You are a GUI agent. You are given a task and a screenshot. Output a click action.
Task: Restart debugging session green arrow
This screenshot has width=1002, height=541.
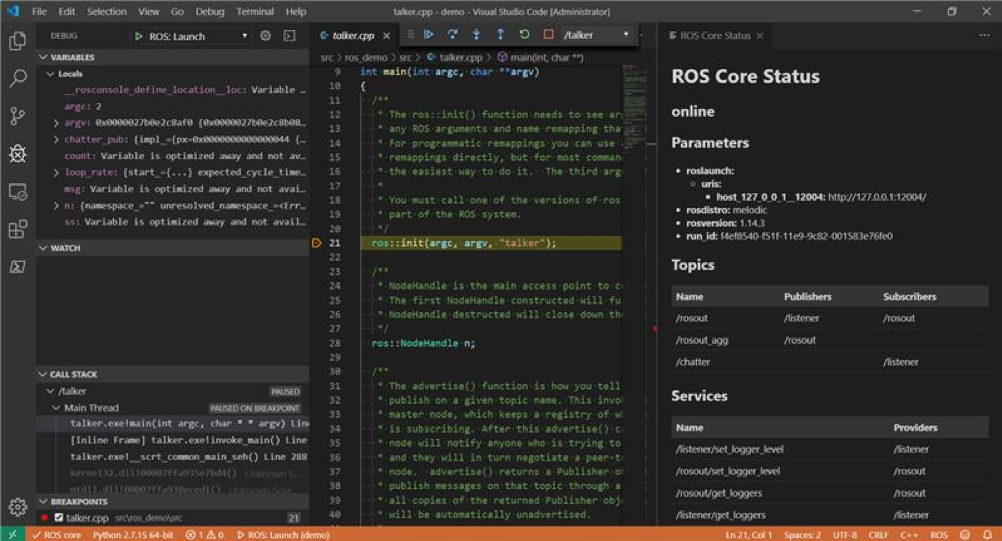coord(524,34)
